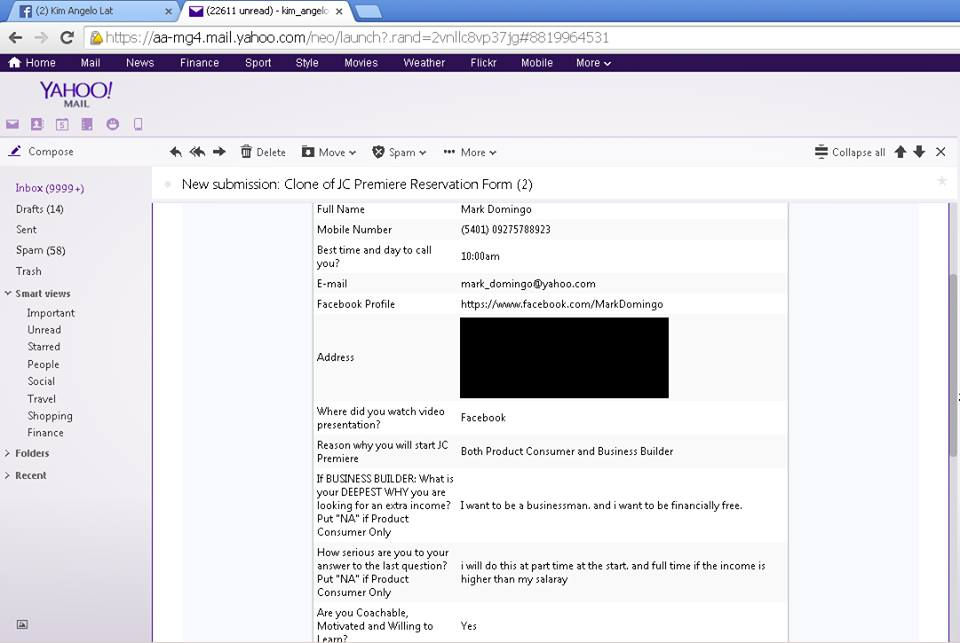The width and height of the screenshot is (960, 643).
Task: Open Mail in the navigation bar
Action: click(x=91, y=63)
